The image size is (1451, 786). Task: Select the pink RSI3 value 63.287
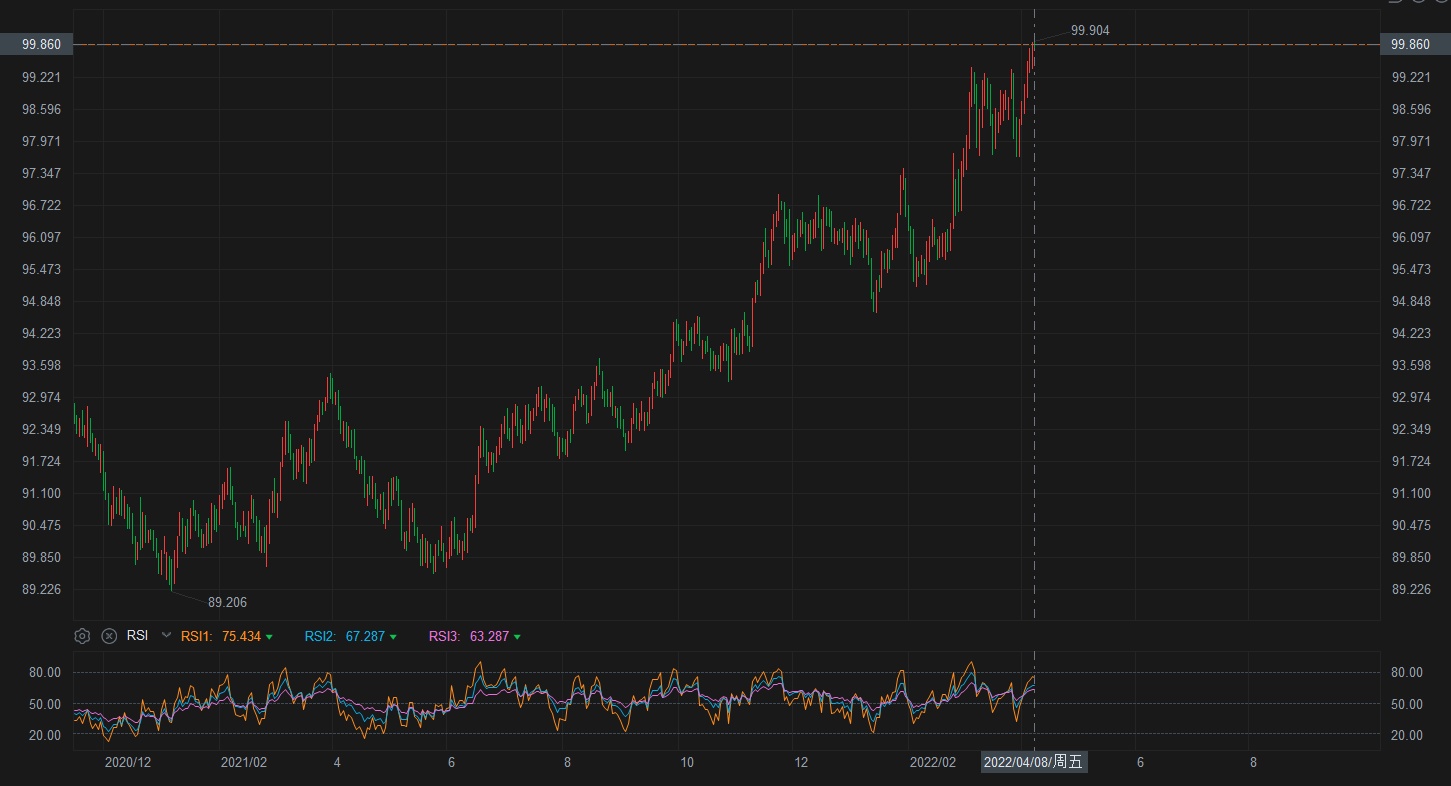[x=489, y=636]
